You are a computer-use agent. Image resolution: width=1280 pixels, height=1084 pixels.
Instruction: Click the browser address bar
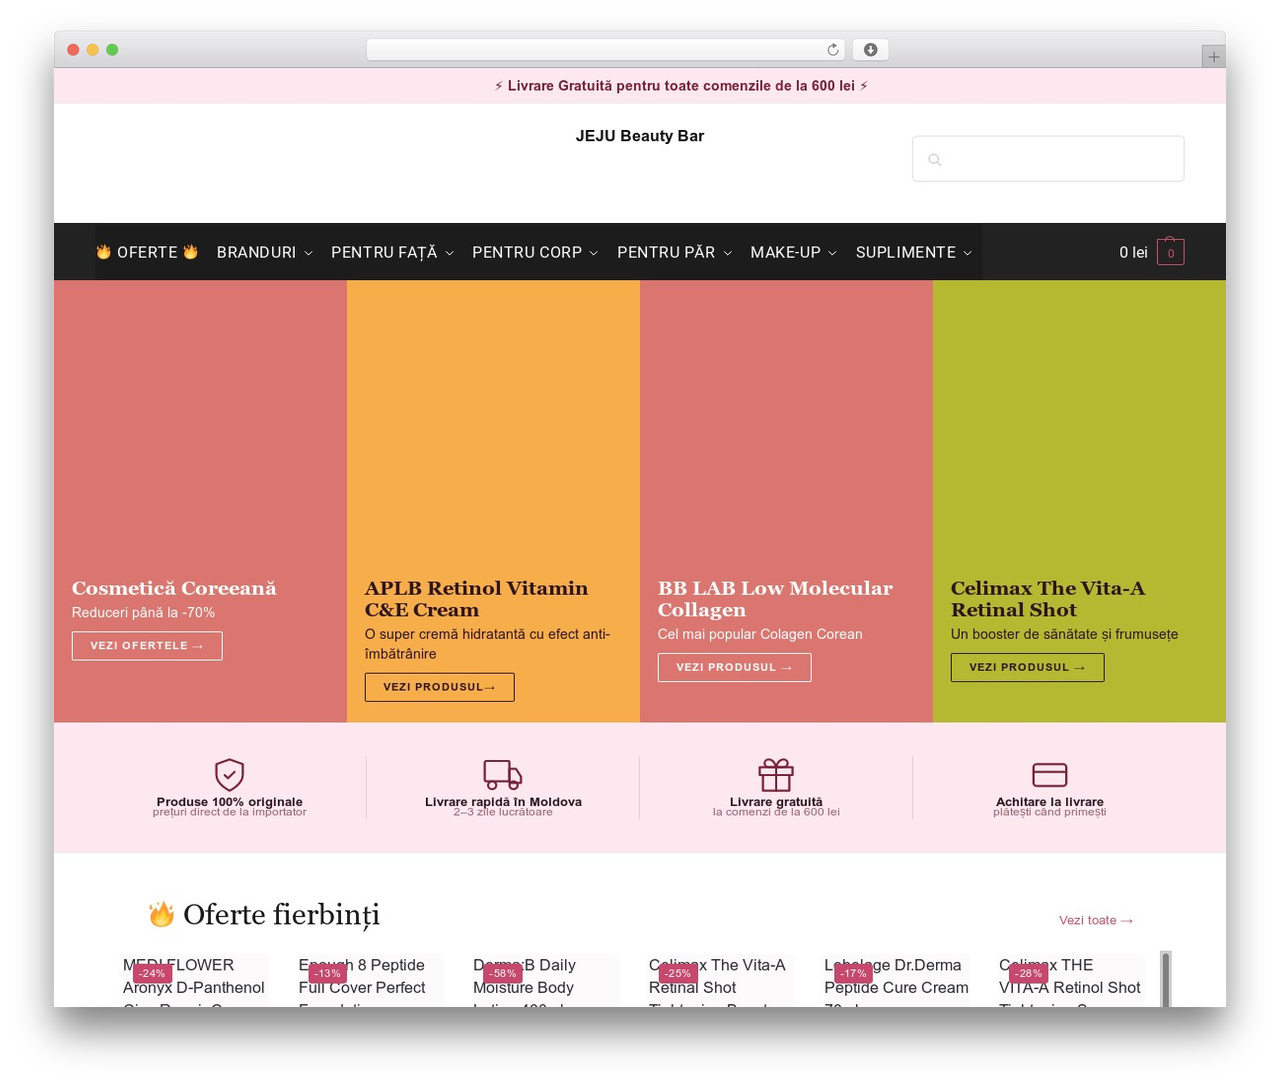(606, 50)
